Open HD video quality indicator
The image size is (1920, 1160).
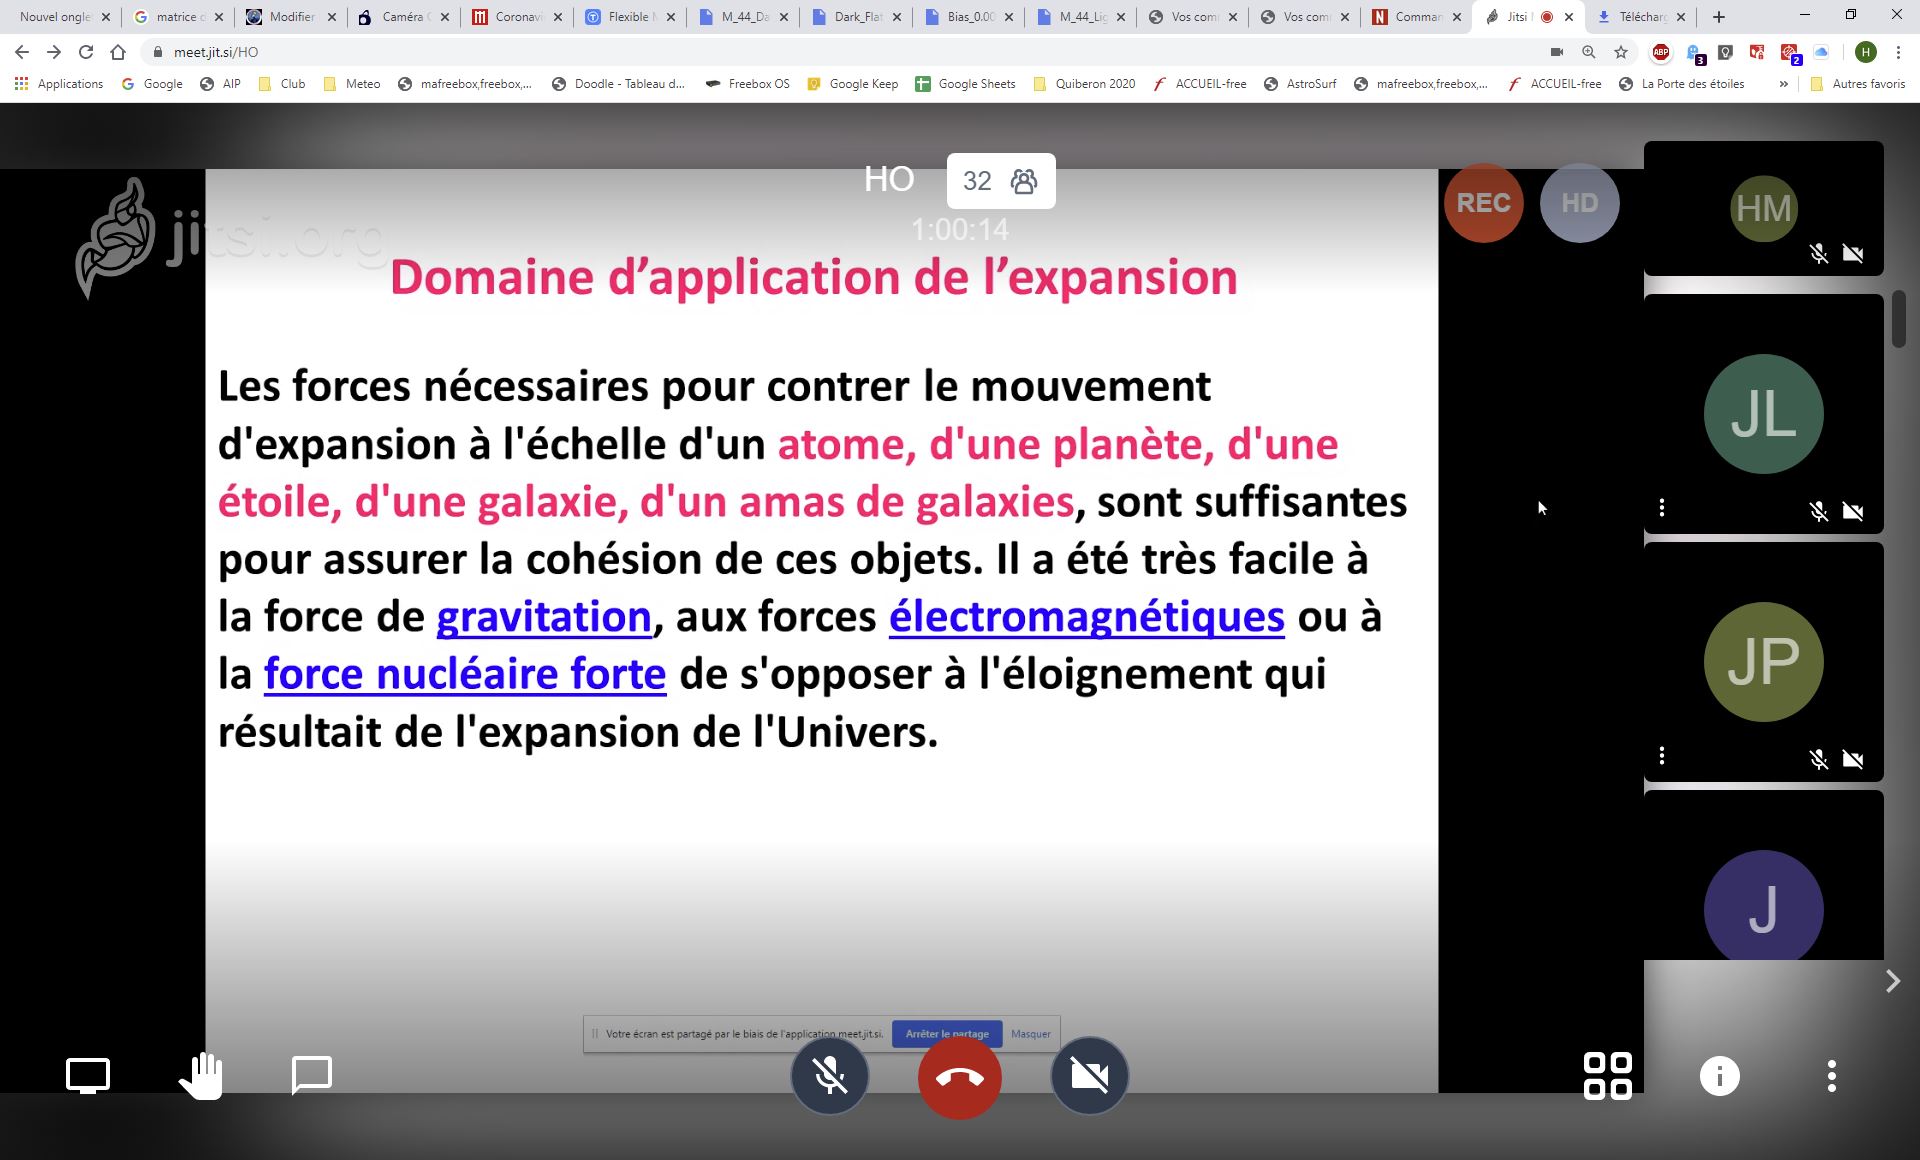point(1580,203)
